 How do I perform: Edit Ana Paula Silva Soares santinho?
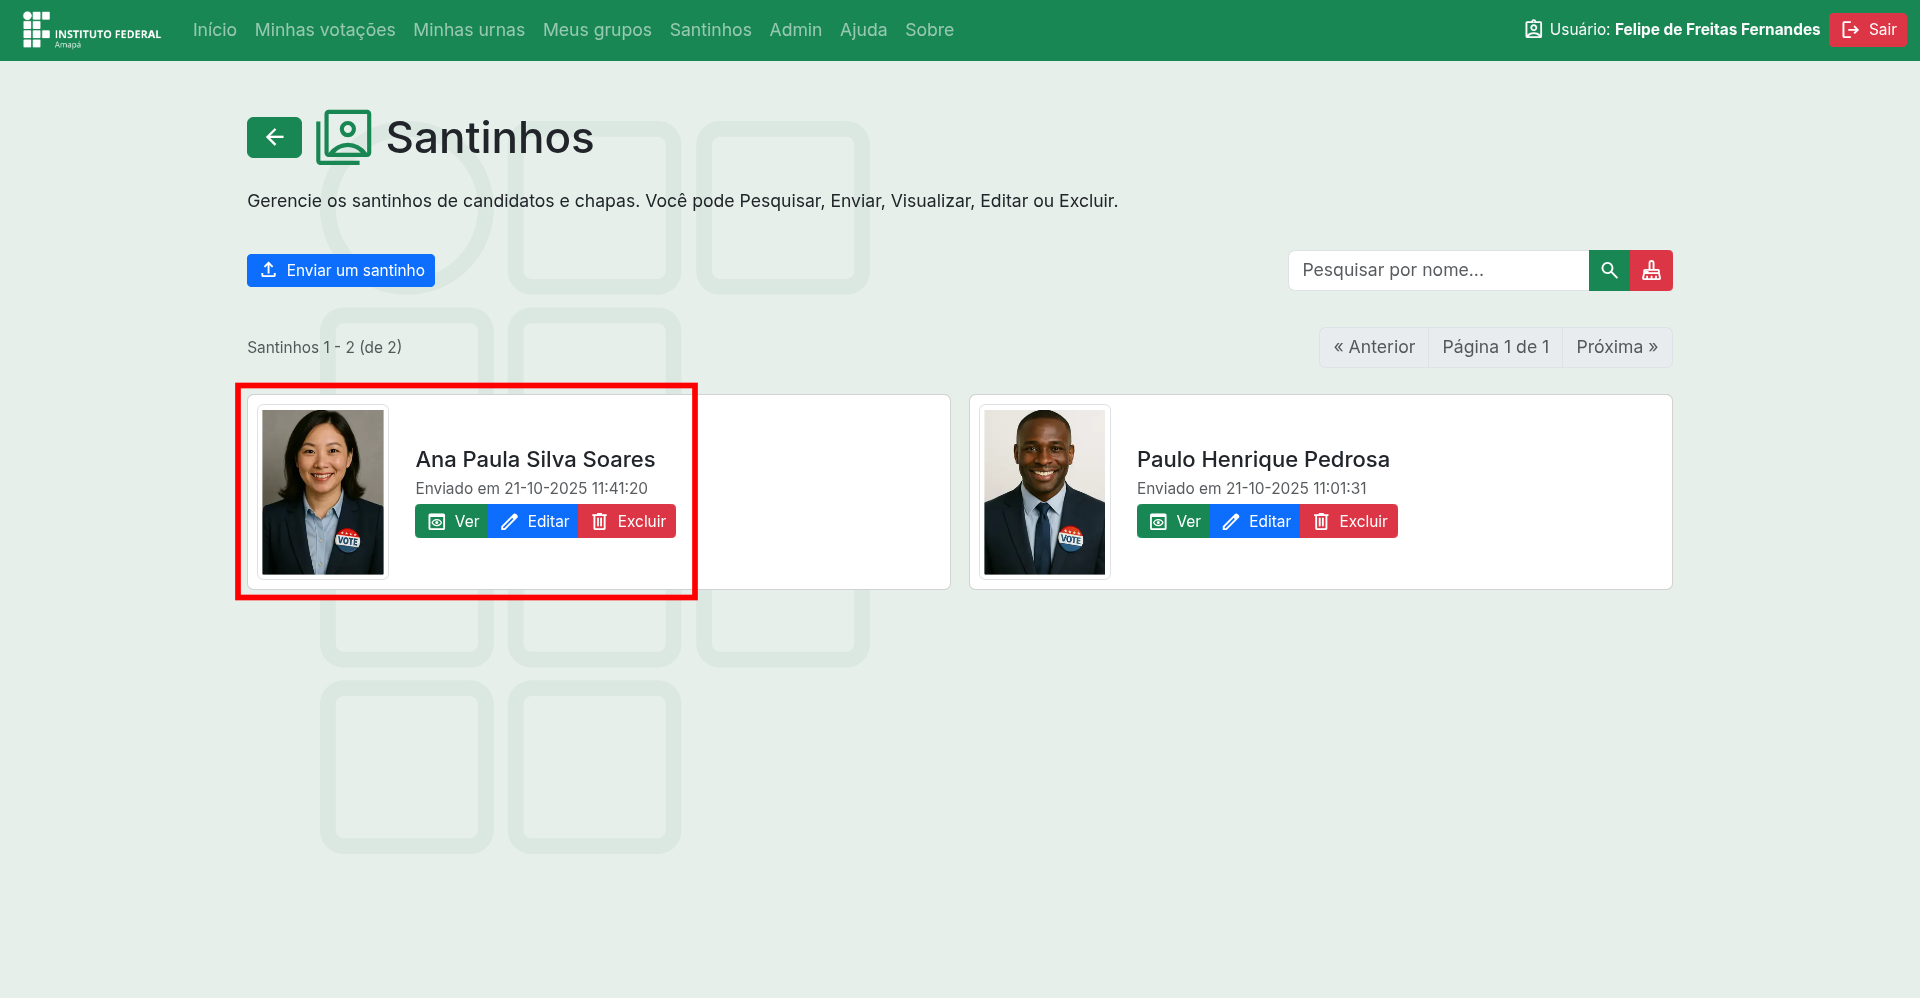[x=534, y=522]
